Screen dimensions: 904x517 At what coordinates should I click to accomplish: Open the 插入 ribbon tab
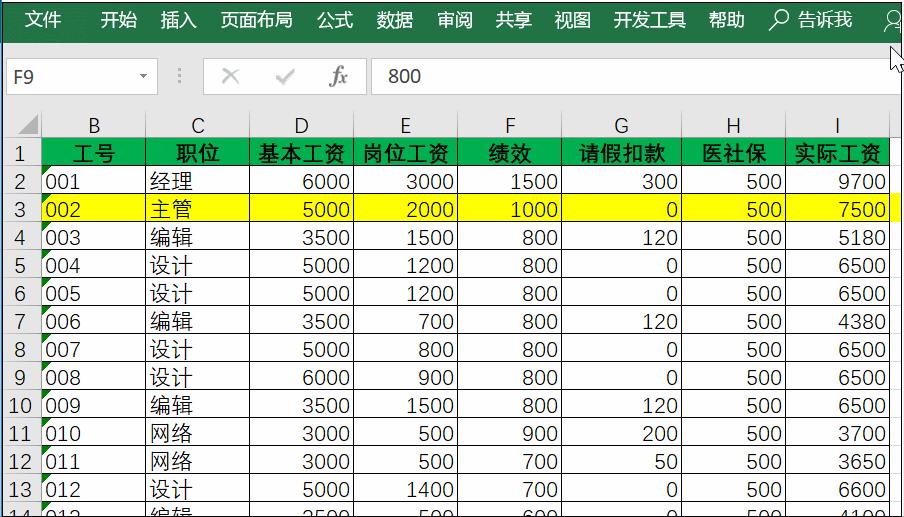pyautogui.click(x=178, y=20)
